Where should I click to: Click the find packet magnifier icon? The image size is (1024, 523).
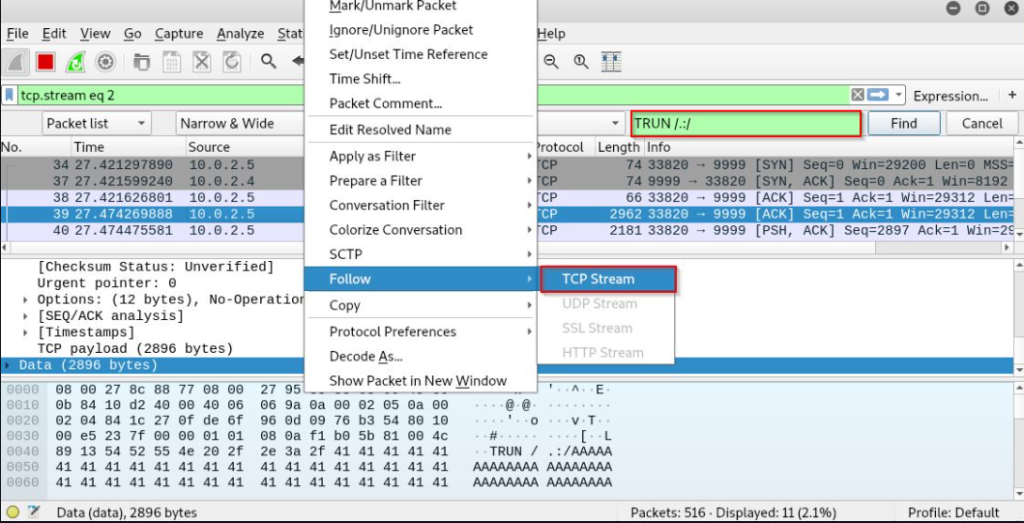click(x=268, y=62)
